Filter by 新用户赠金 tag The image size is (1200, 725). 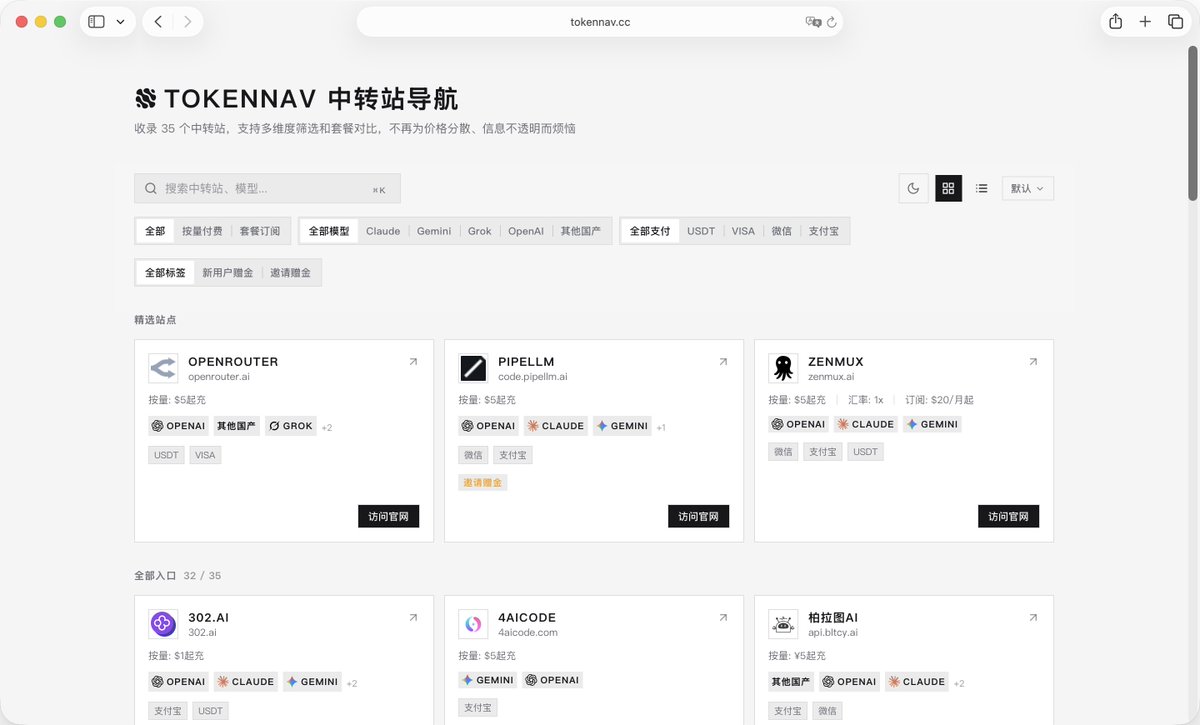pyautogui.click(x=228, y=272)
